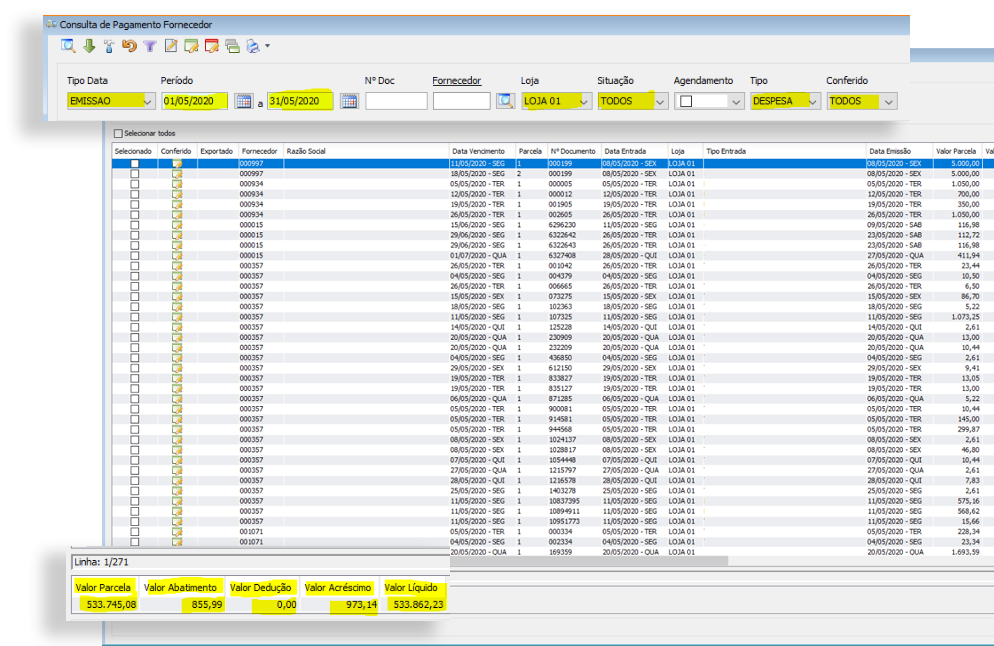Click the Razão Social column header
Screen dimensions: 994x646
click(366, 152)
